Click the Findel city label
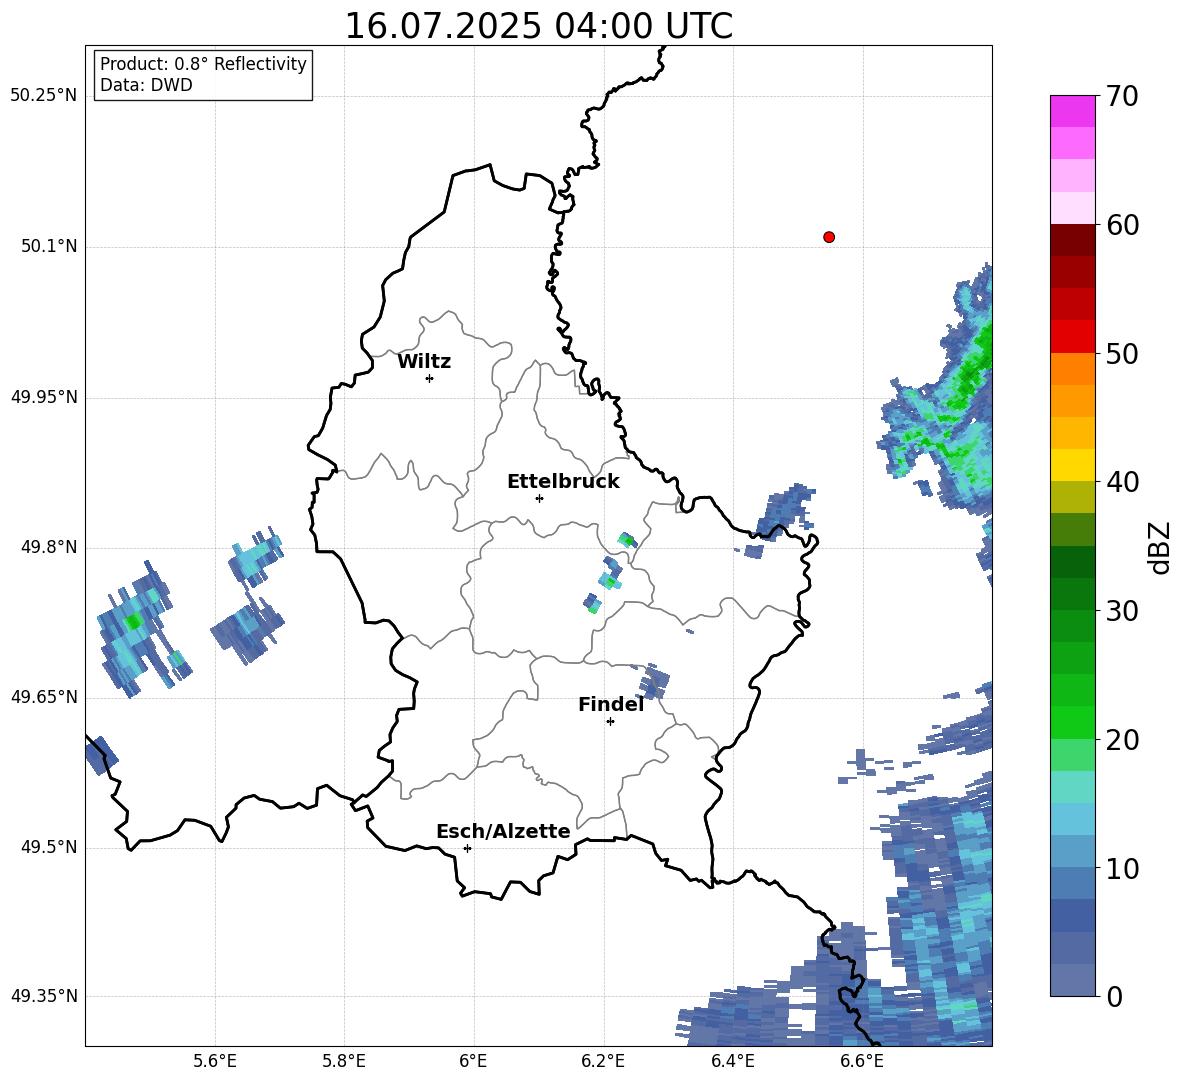This screenshot has height=1081, width=1184. pos(611,704)
